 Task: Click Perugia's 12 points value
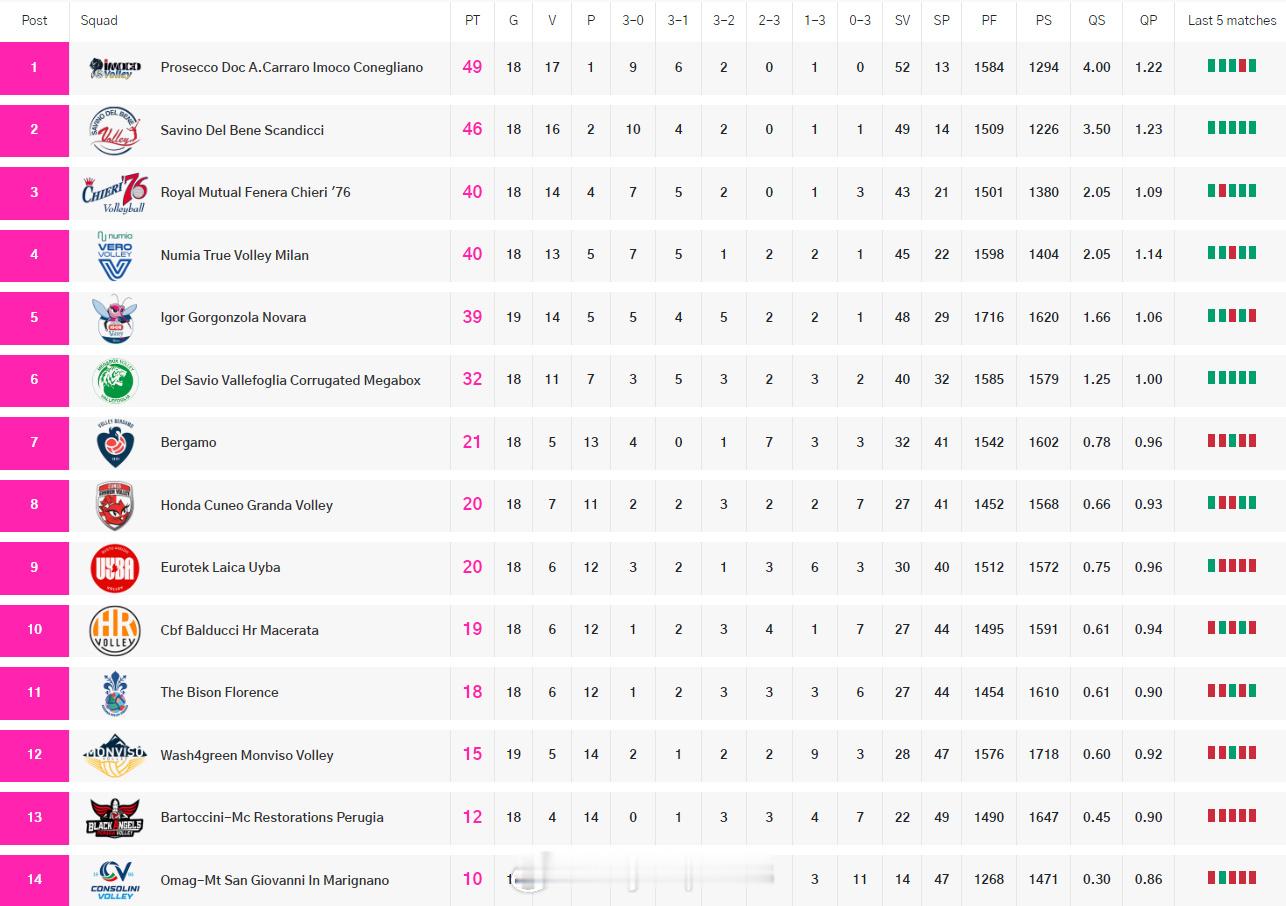(x=473, y=817)
